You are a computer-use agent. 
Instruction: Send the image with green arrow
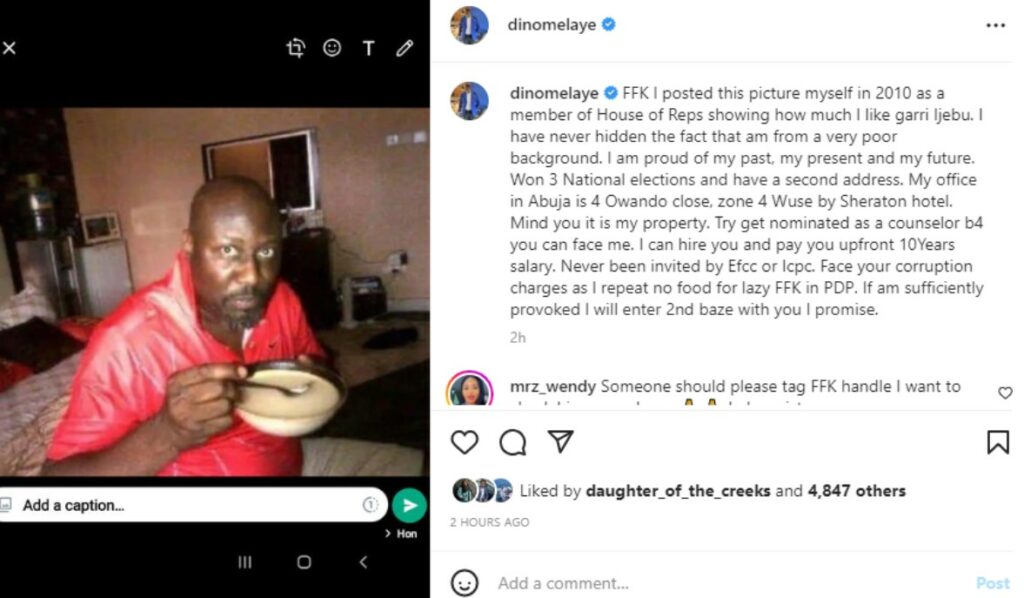coord(409,505)
